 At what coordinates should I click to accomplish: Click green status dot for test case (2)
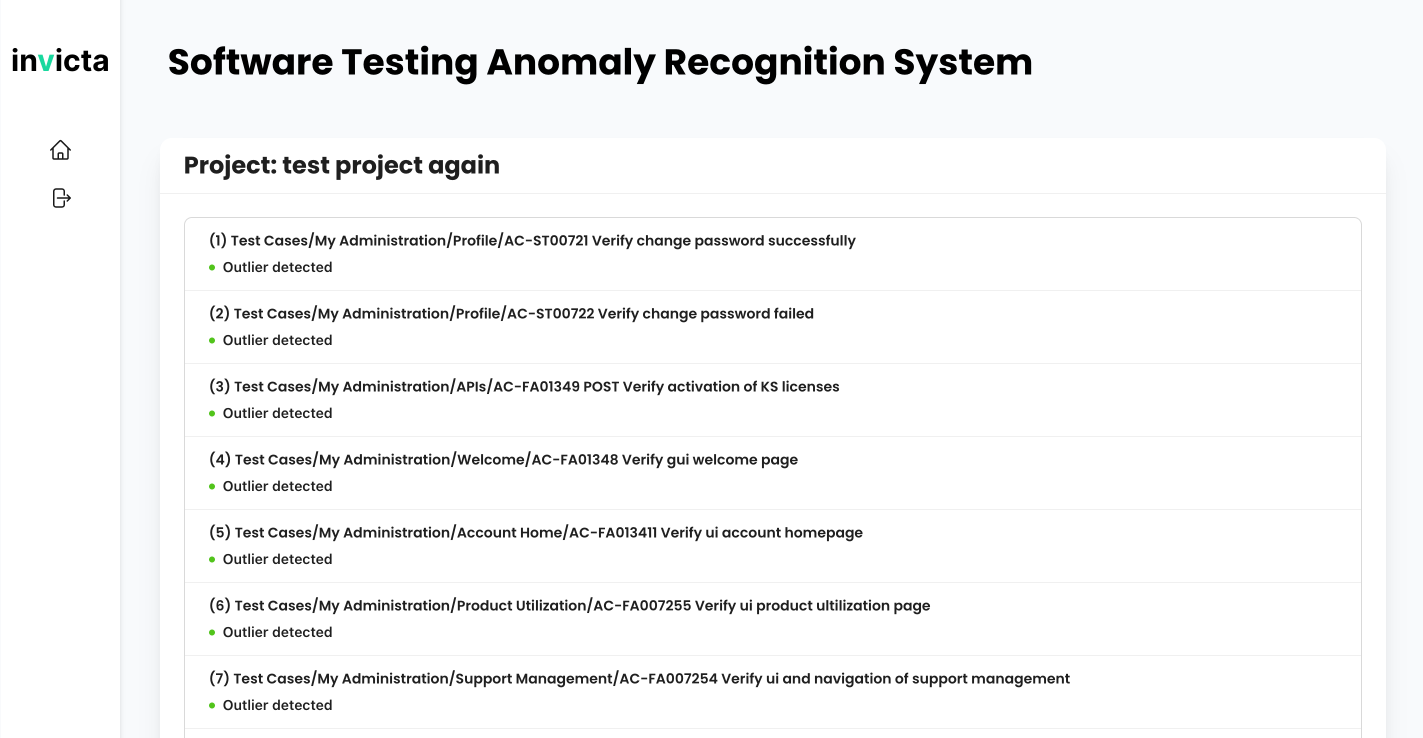tap(212, 341)
